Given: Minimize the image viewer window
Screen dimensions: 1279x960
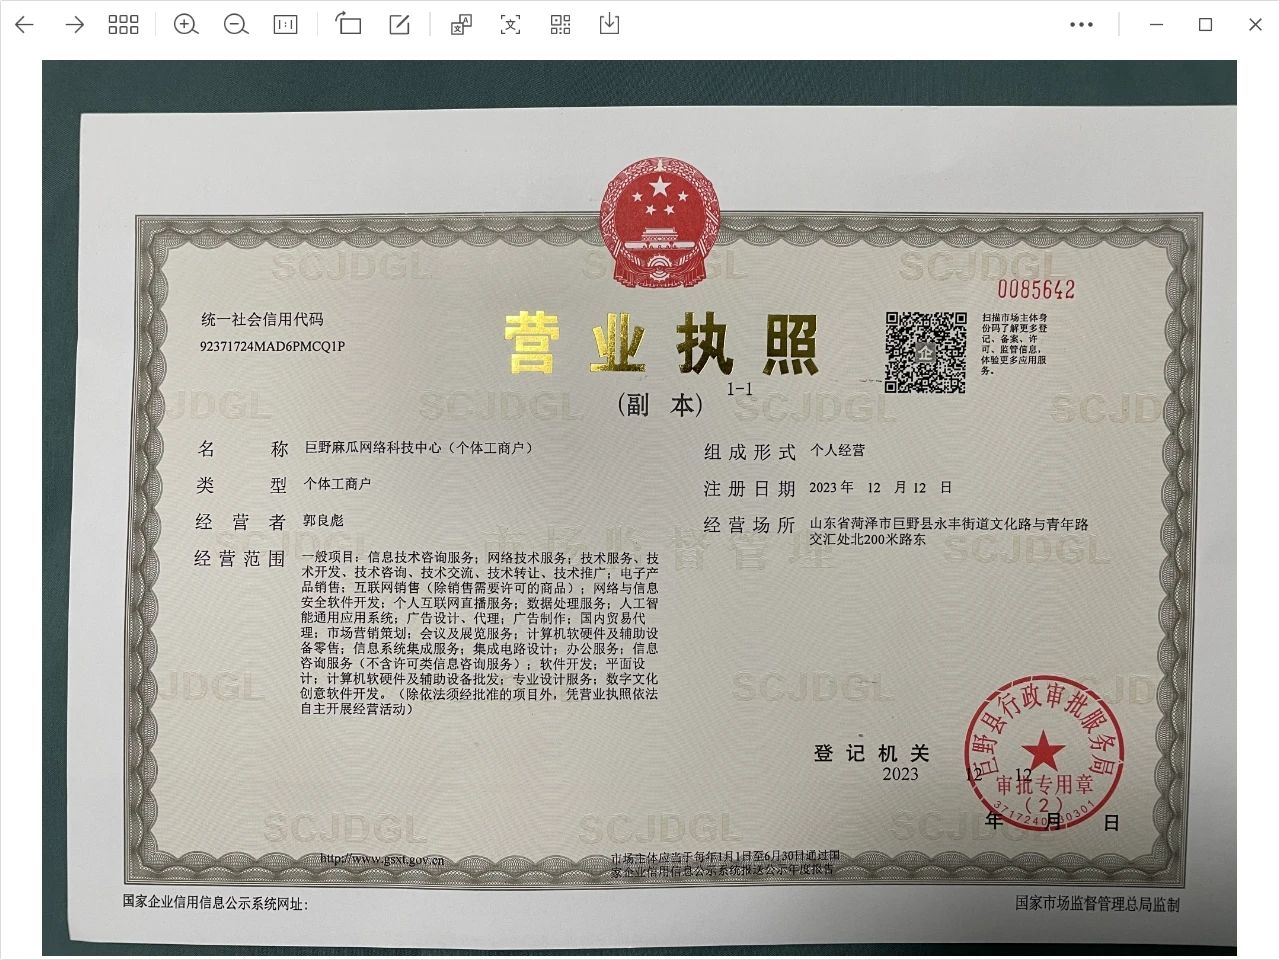Looking at the screenshot, I should 1156,25.
